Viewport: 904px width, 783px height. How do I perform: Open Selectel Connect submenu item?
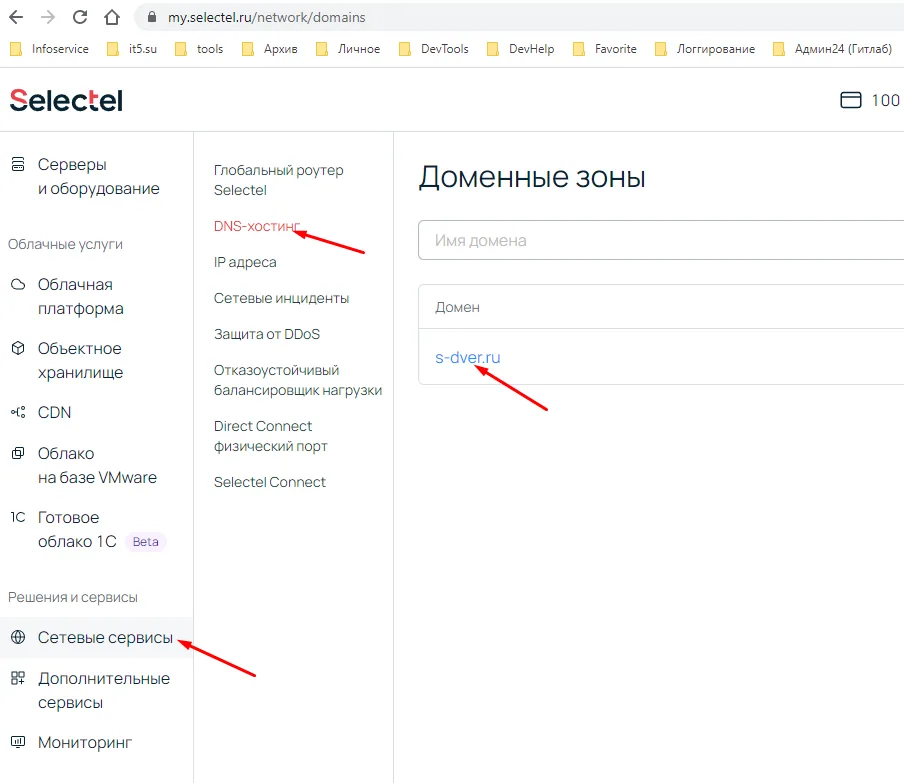pos(270,482)
